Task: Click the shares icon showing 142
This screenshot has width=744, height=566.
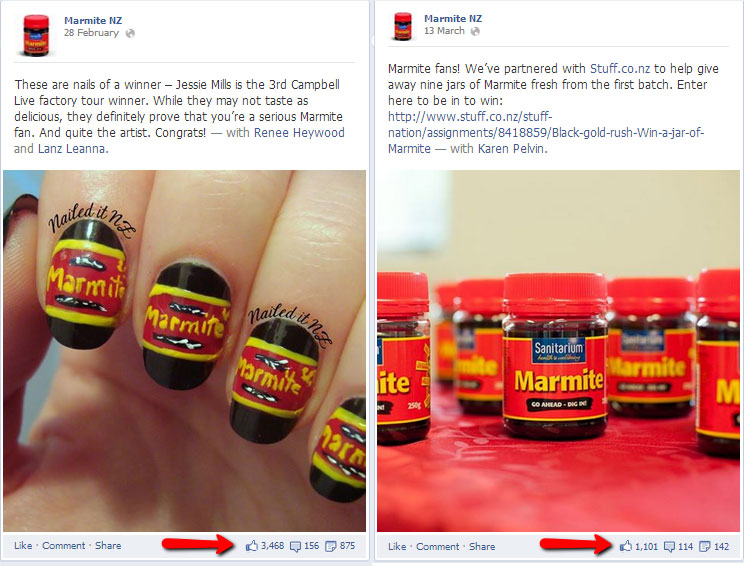Action: coord(705,547)
